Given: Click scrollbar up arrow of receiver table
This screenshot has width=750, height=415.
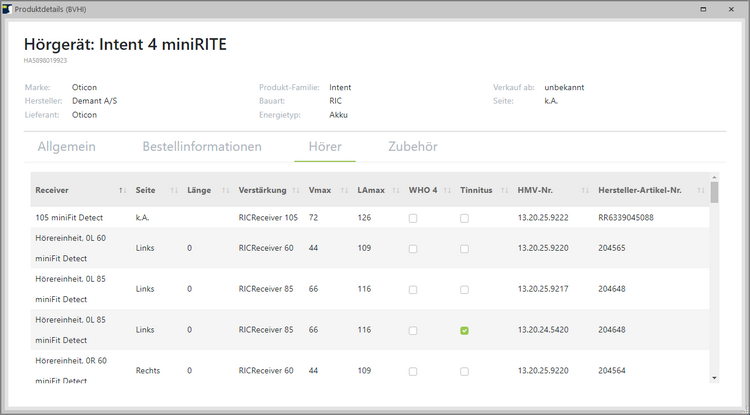Looking at the screenshot, I should point(714,177).
